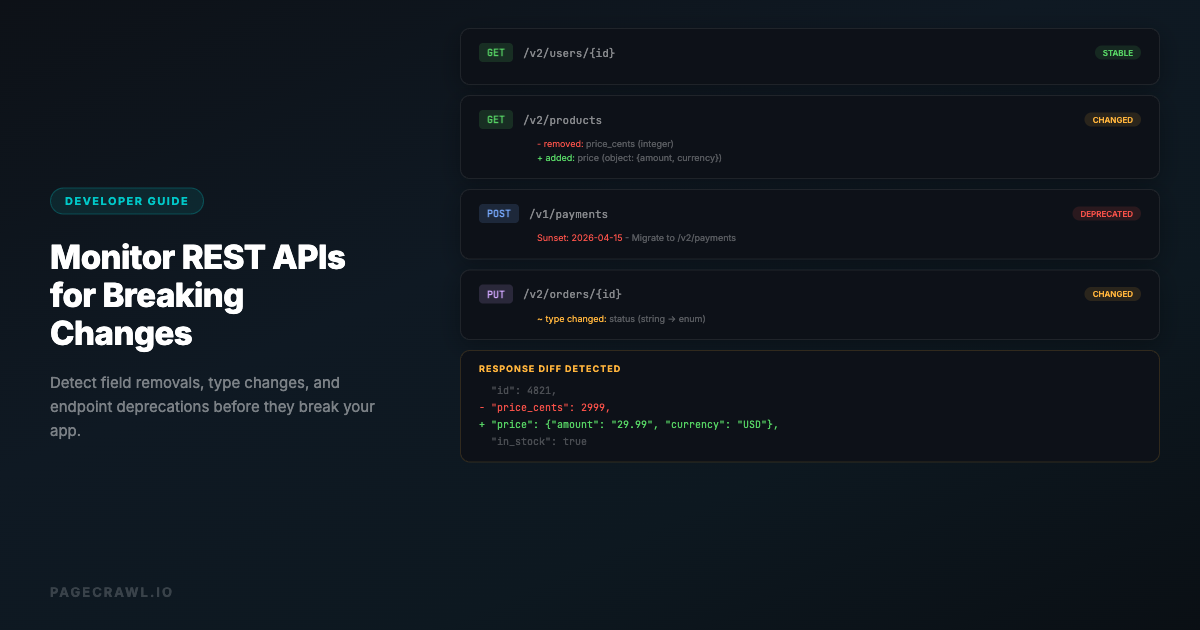The image size is (1200, 630).
Task: Click the STABLE status badge
Action: click(1117, 52)
